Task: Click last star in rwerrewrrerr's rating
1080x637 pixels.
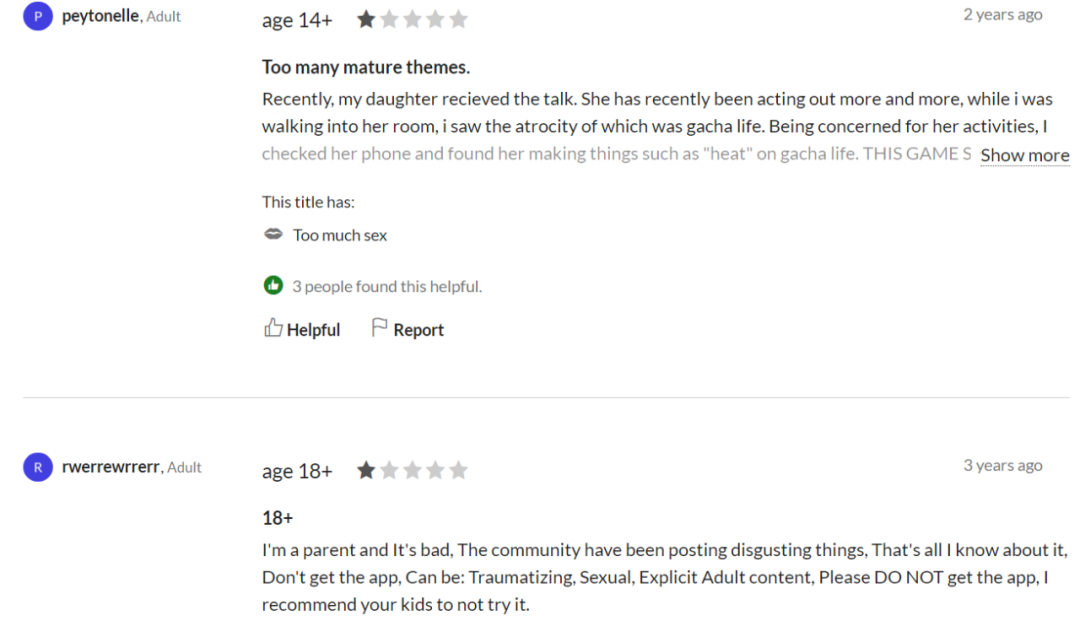Action: (x=458, y=470)
